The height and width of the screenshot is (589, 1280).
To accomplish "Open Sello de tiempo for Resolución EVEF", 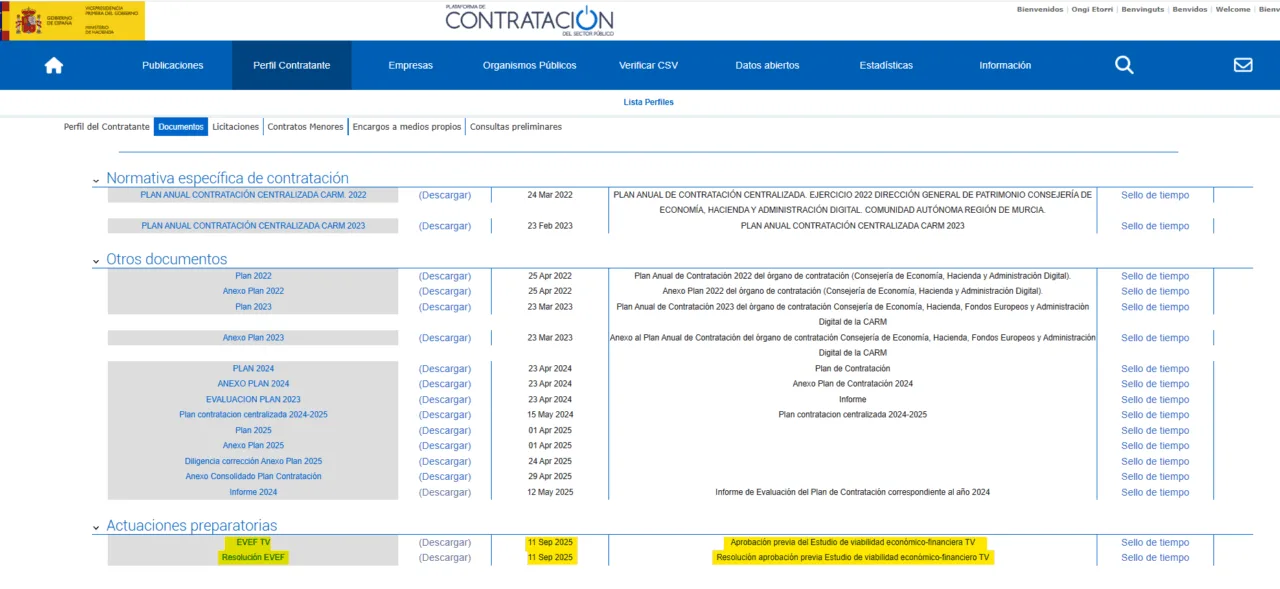I will (1155, 558).
